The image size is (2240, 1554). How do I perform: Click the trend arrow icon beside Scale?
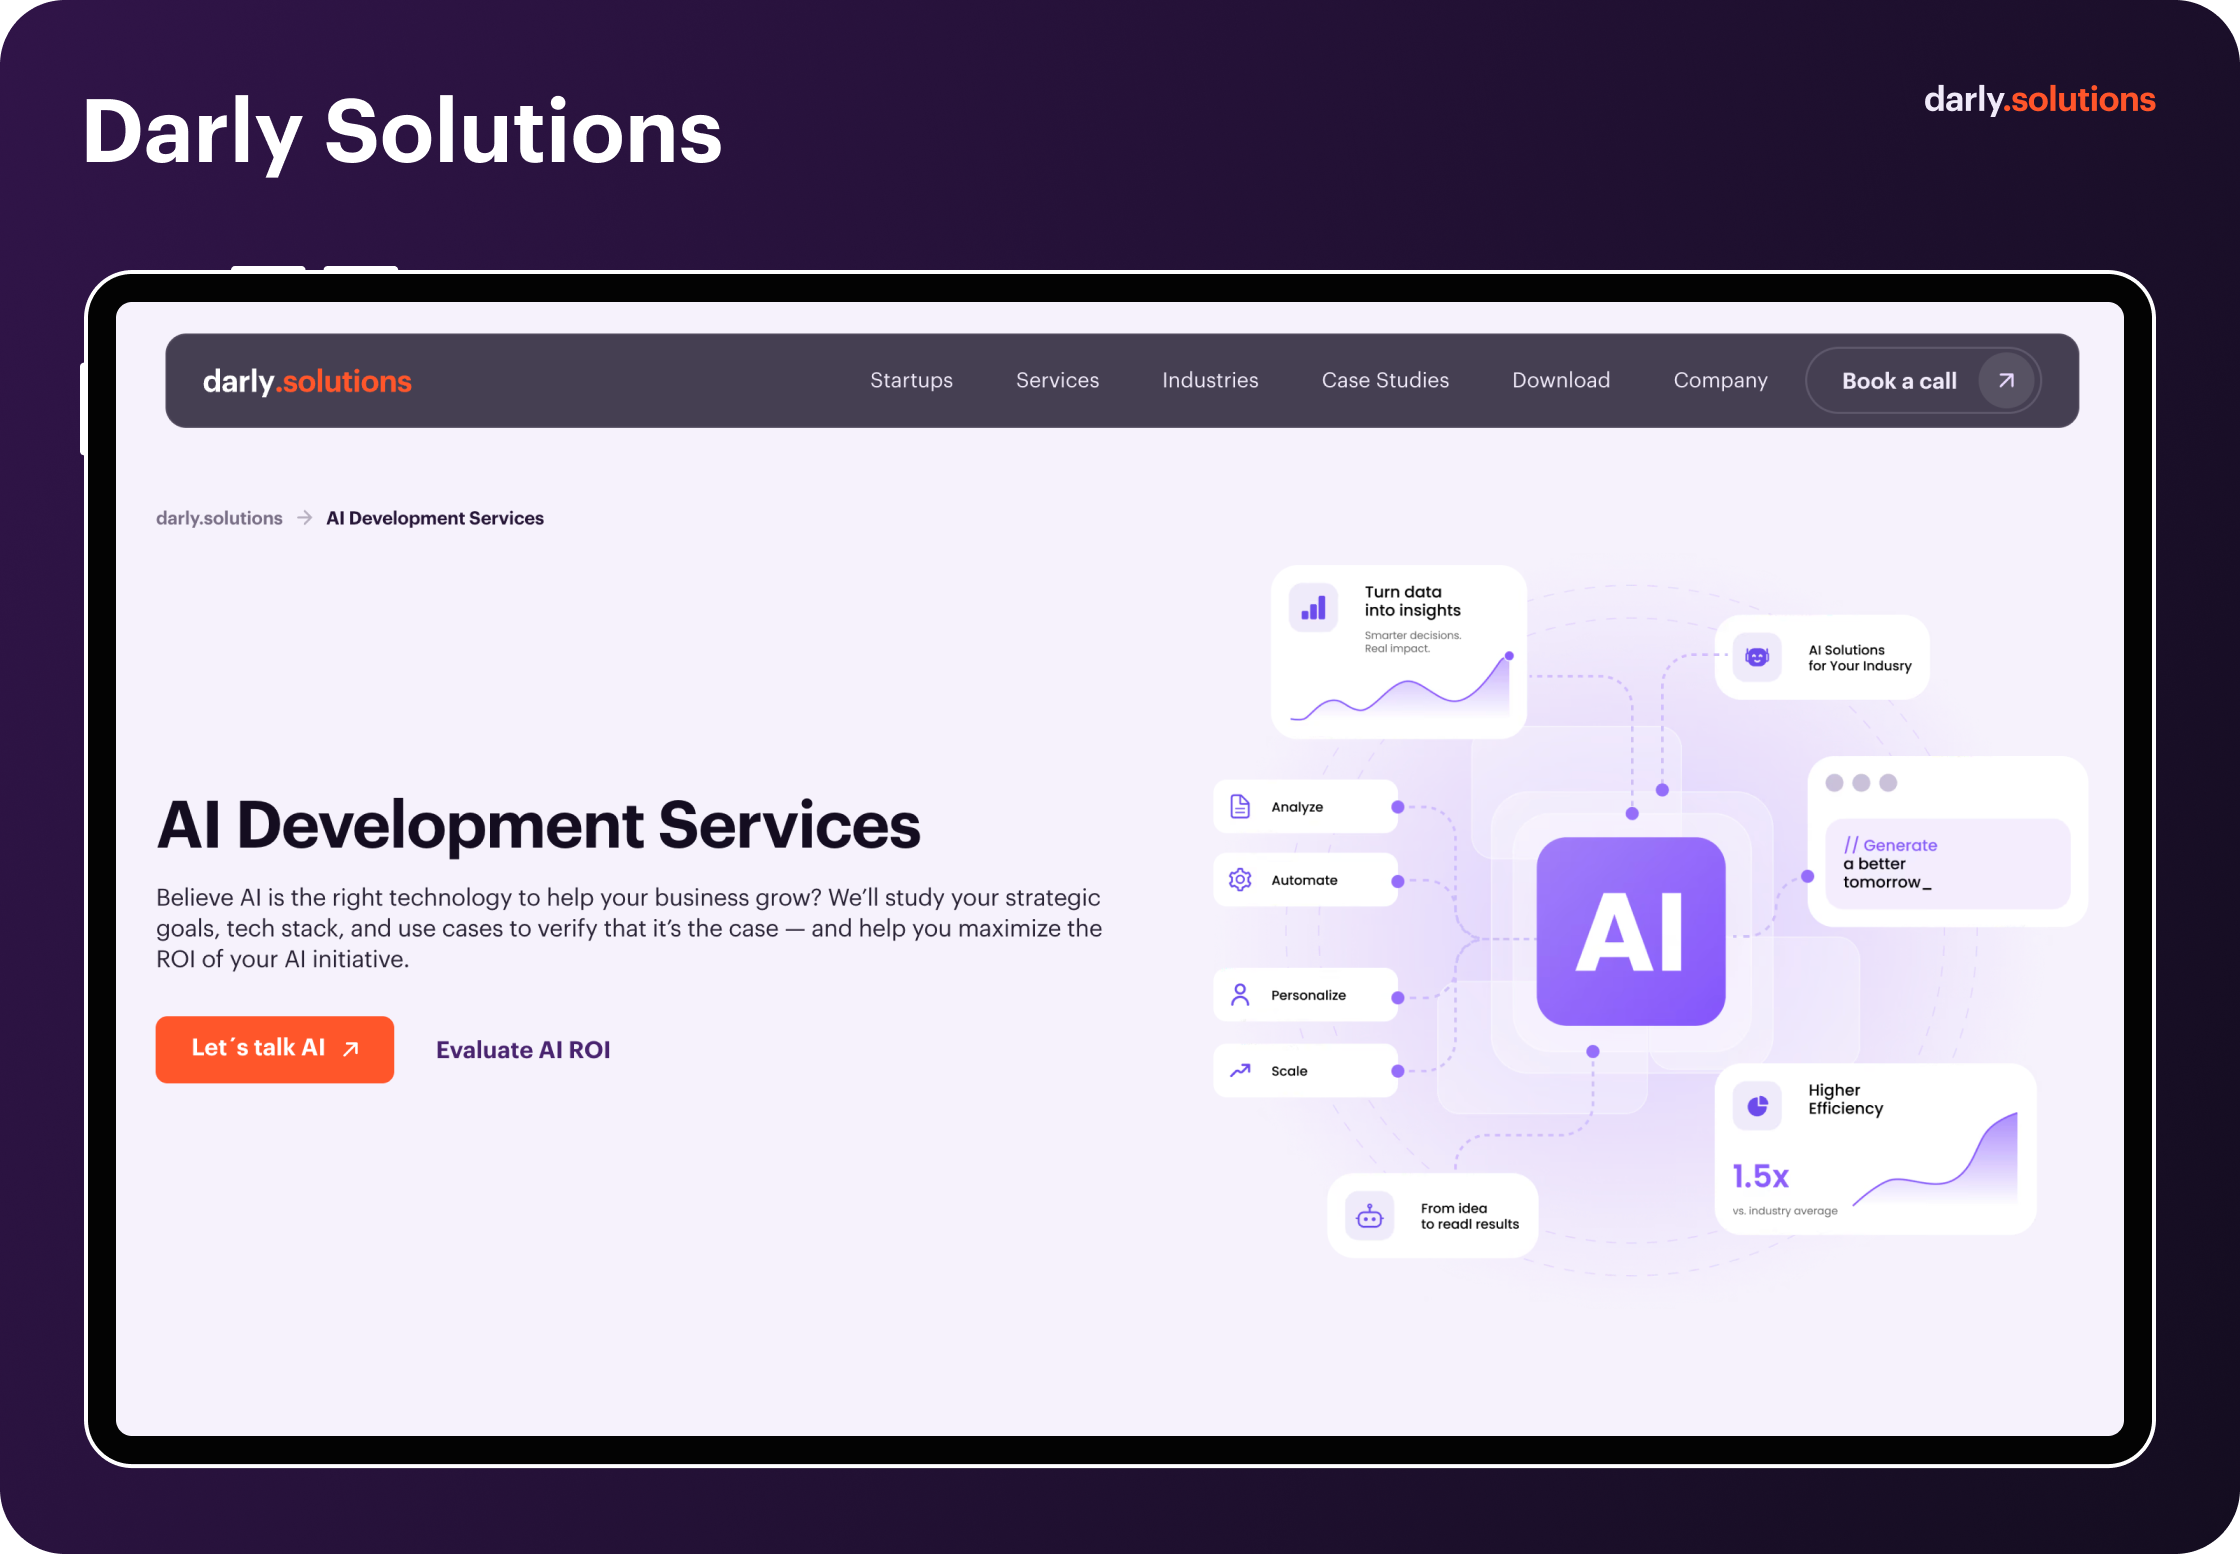pyautogui.click(x=1240, y=1070)
